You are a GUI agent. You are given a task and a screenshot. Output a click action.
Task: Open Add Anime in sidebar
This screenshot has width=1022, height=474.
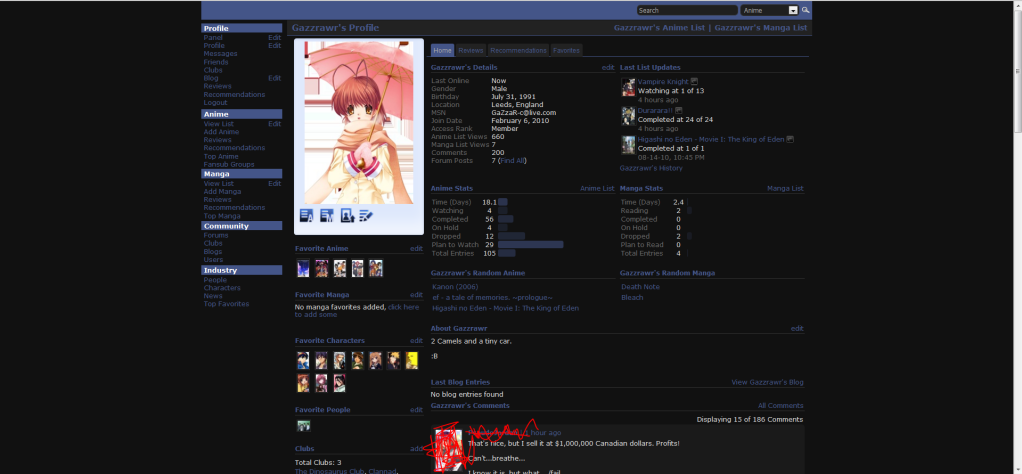pos(221,132)
